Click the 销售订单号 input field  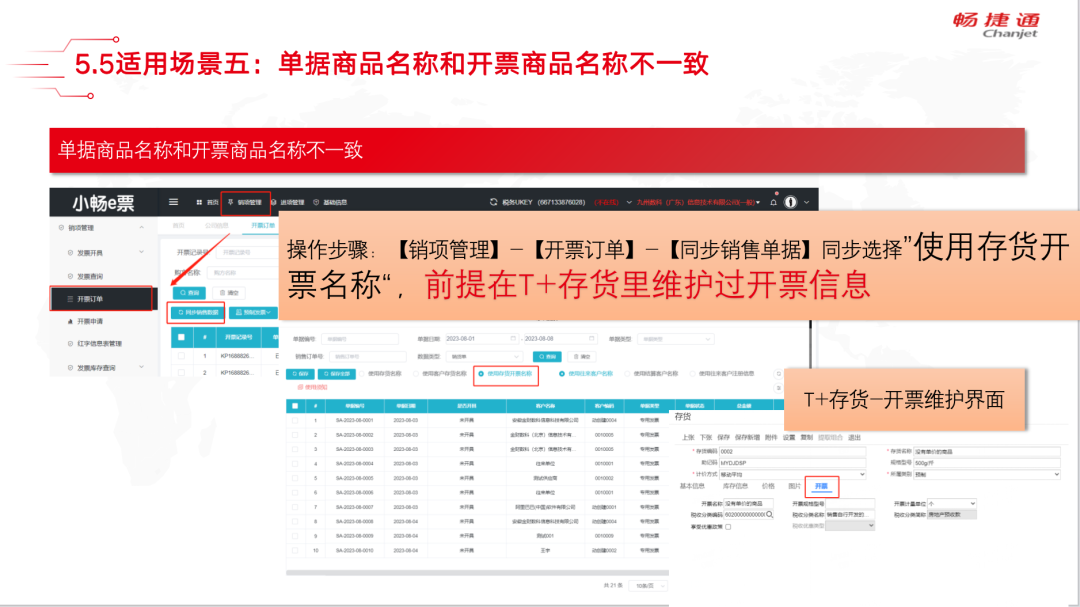[x=367, y=356]
